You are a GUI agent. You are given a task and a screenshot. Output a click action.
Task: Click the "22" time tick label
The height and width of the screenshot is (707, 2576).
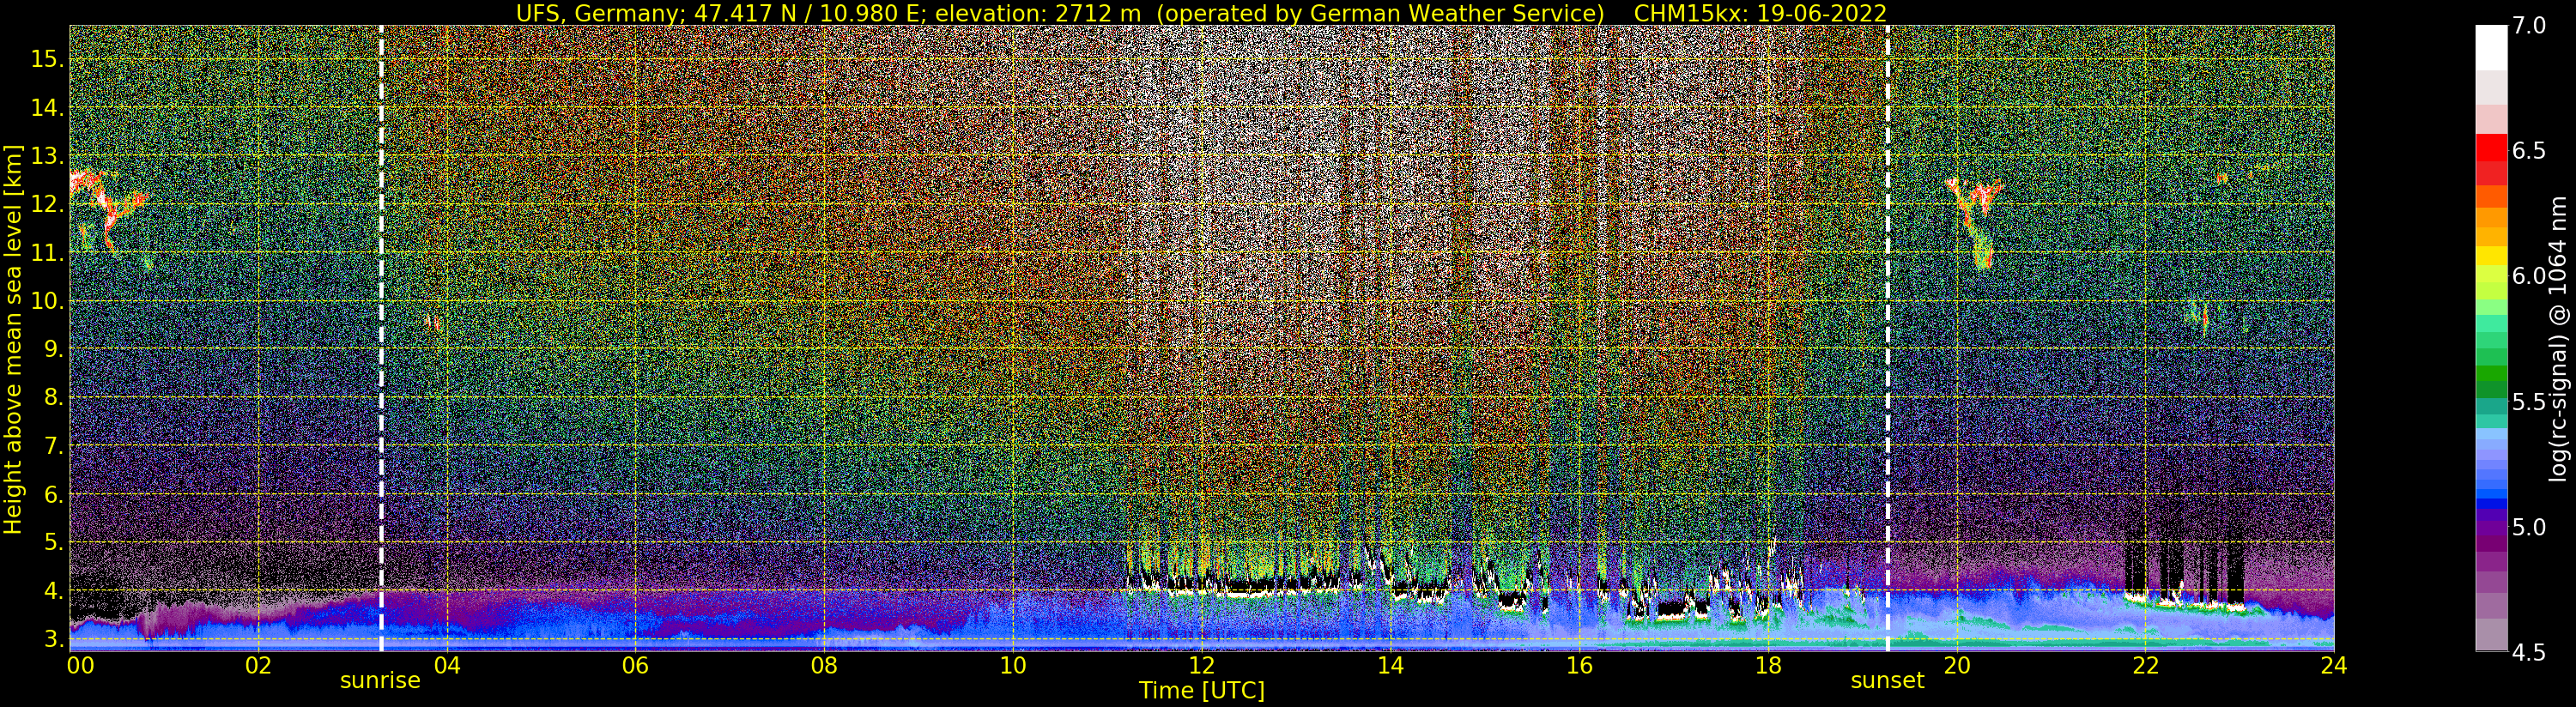click(x=2144, y=665)
